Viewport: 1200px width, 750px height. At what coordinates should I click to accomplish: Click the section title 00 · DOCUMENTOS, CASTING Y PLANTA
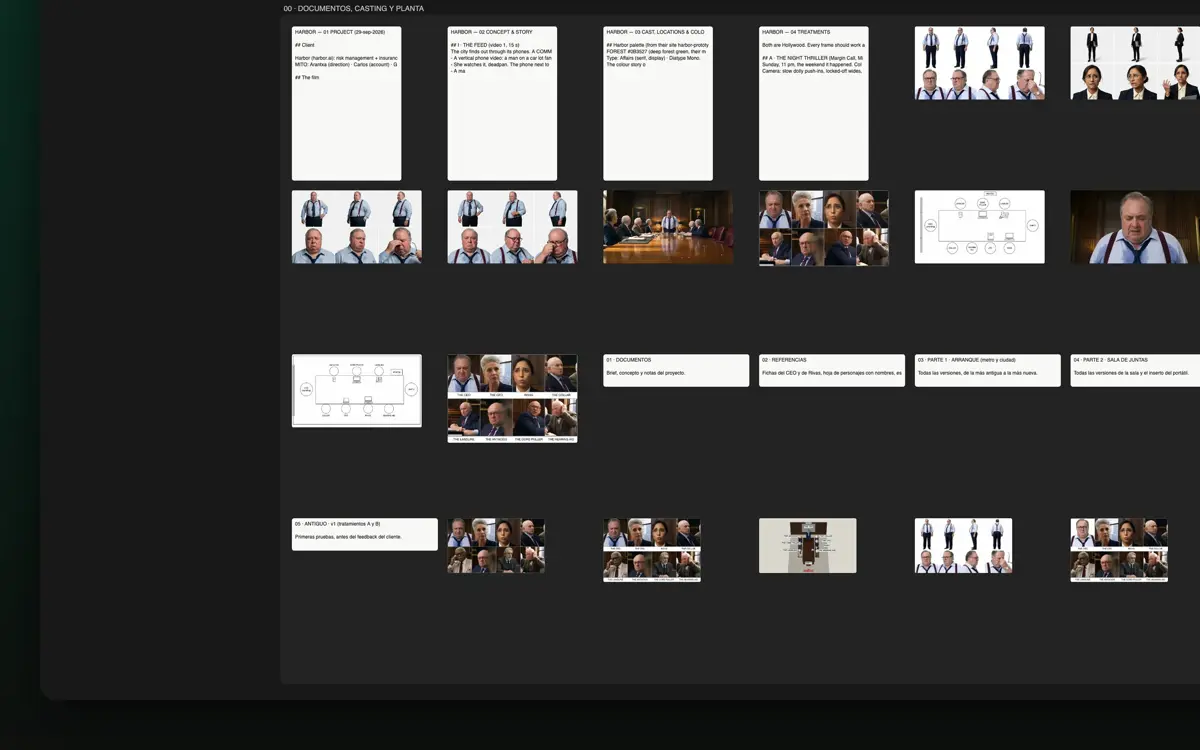pyautogui.click(x=354, y=9)
